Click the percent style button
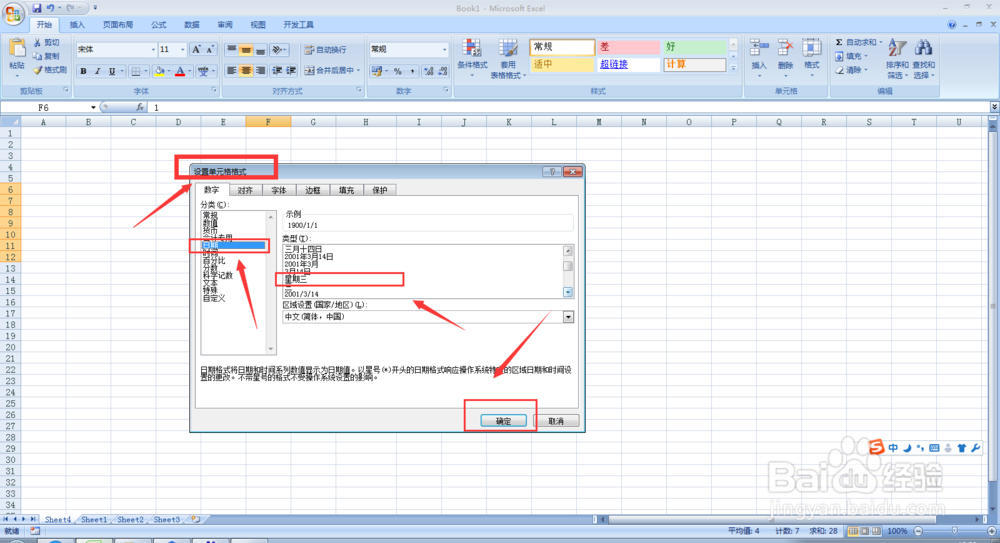This screenshot has width=1000, height=543. tap(398, 71)
